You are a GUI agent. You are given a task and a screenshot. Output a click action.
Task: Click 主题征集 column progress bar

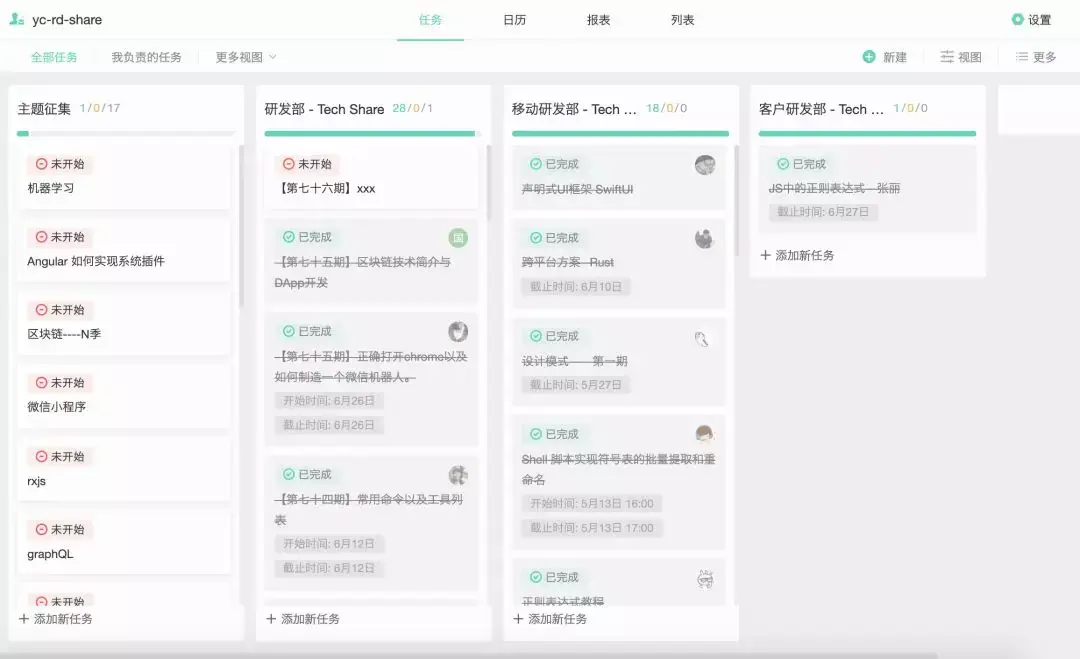(126, 134)
